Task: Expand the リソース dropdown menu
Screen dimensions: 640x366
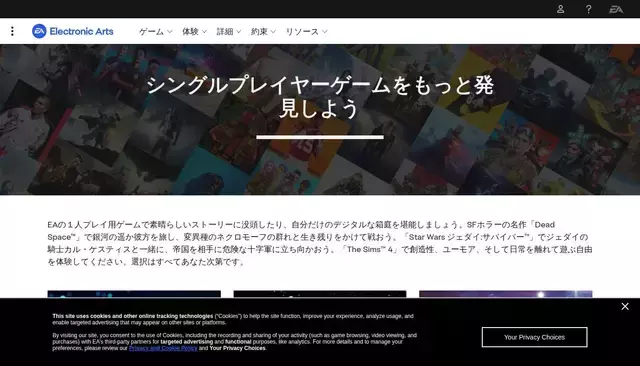Action: point(306,31)
